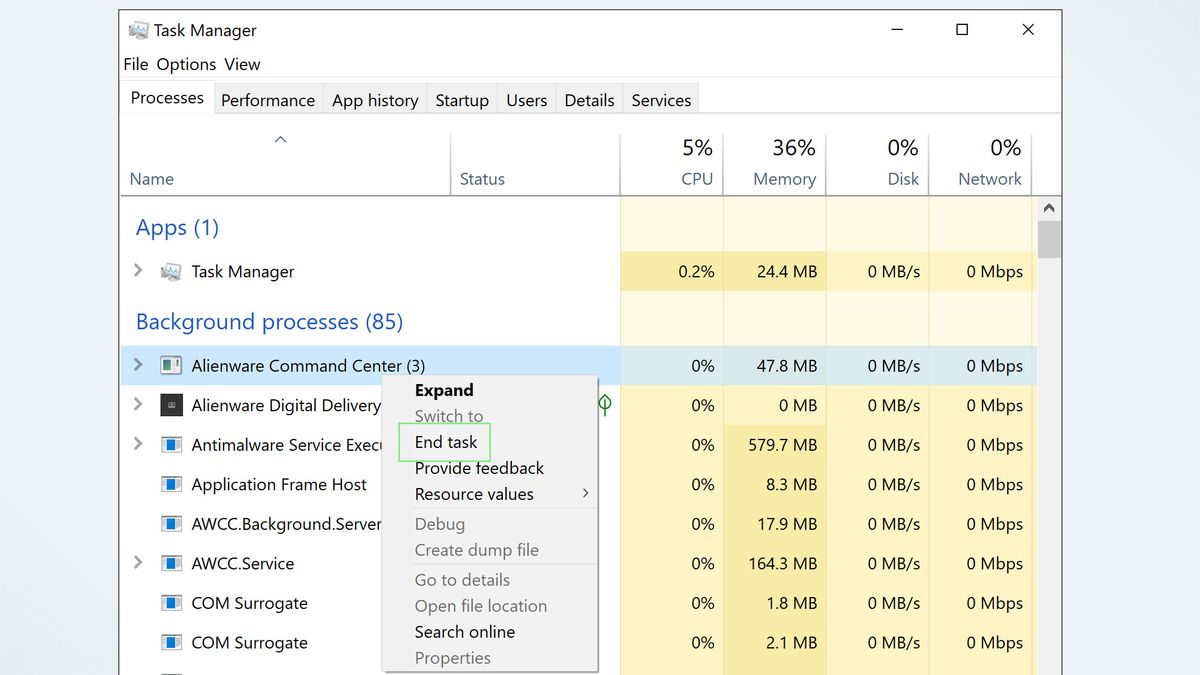This screenshot has height=675, width=1200.
Task: Click Provide feedback in the context menu
Action: (479, 468)
